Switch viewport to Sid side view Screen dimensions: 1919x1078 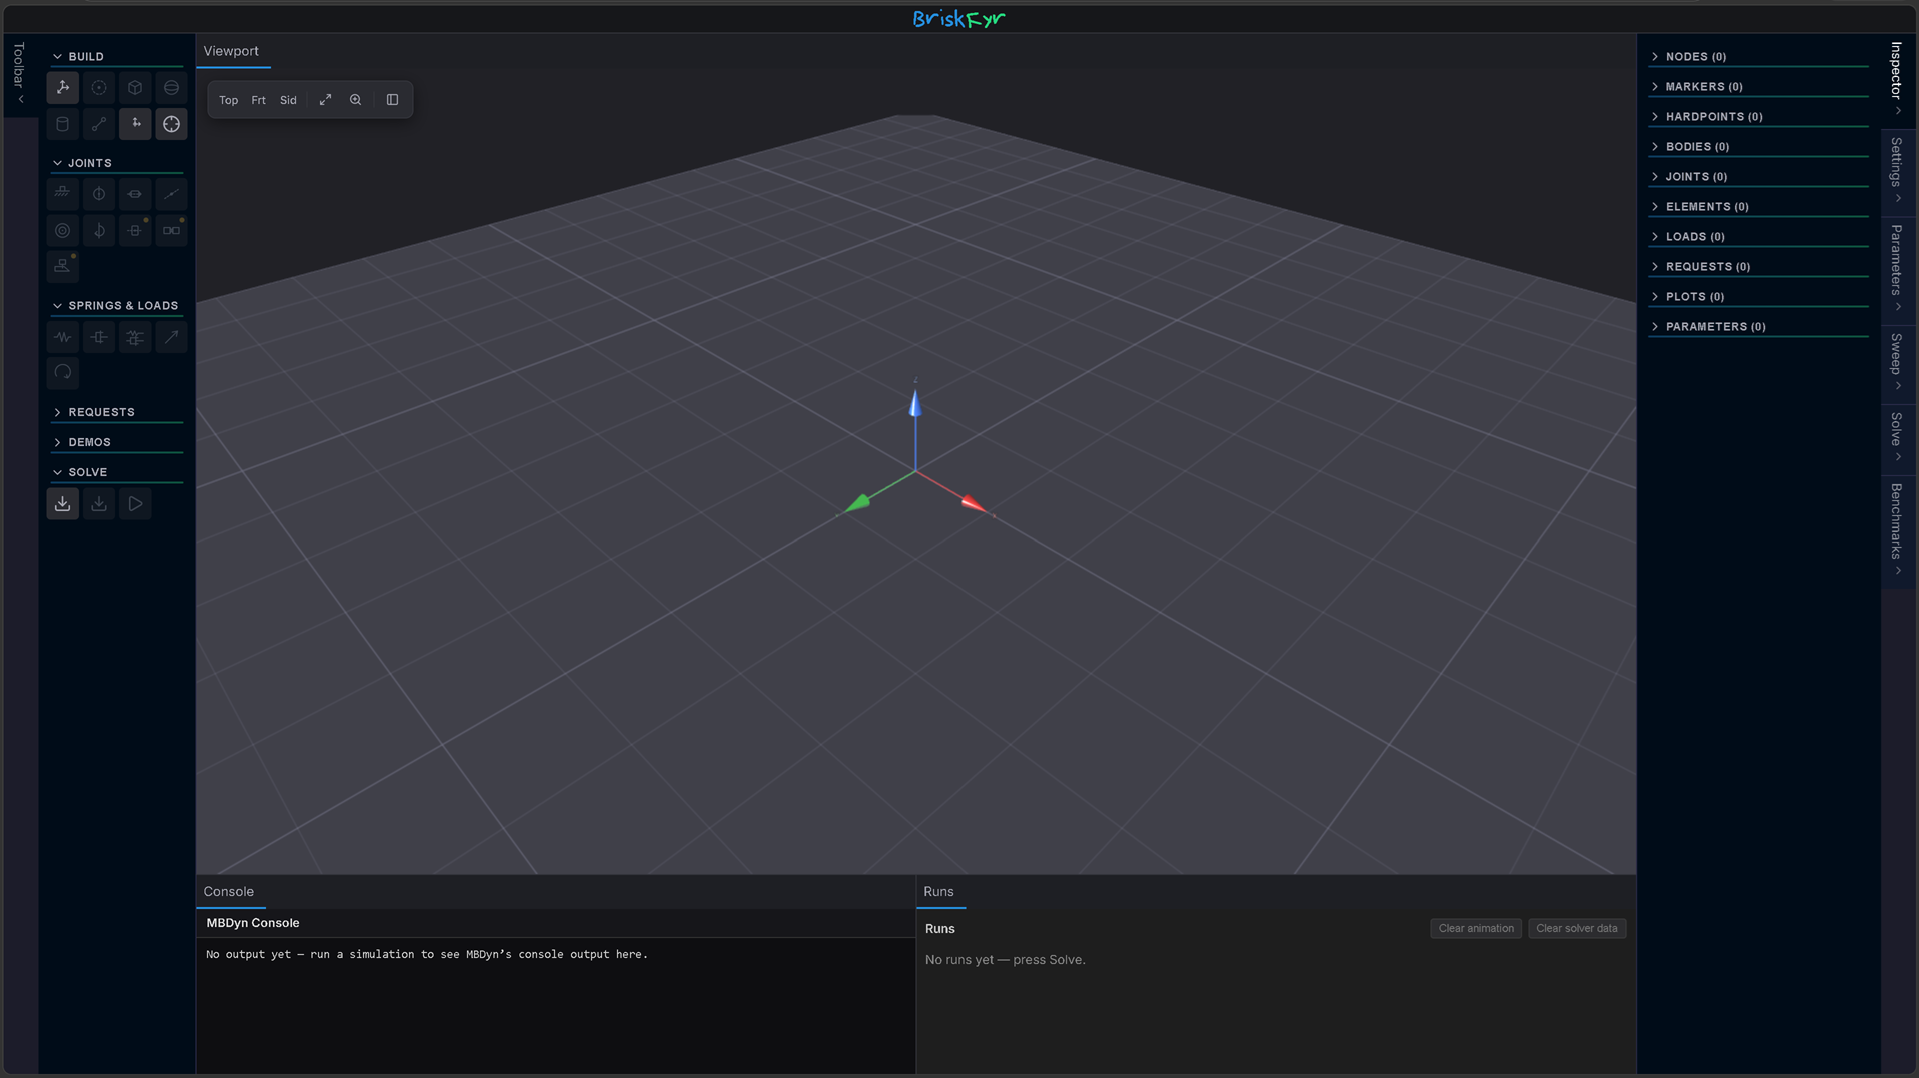tap(288, 100)
